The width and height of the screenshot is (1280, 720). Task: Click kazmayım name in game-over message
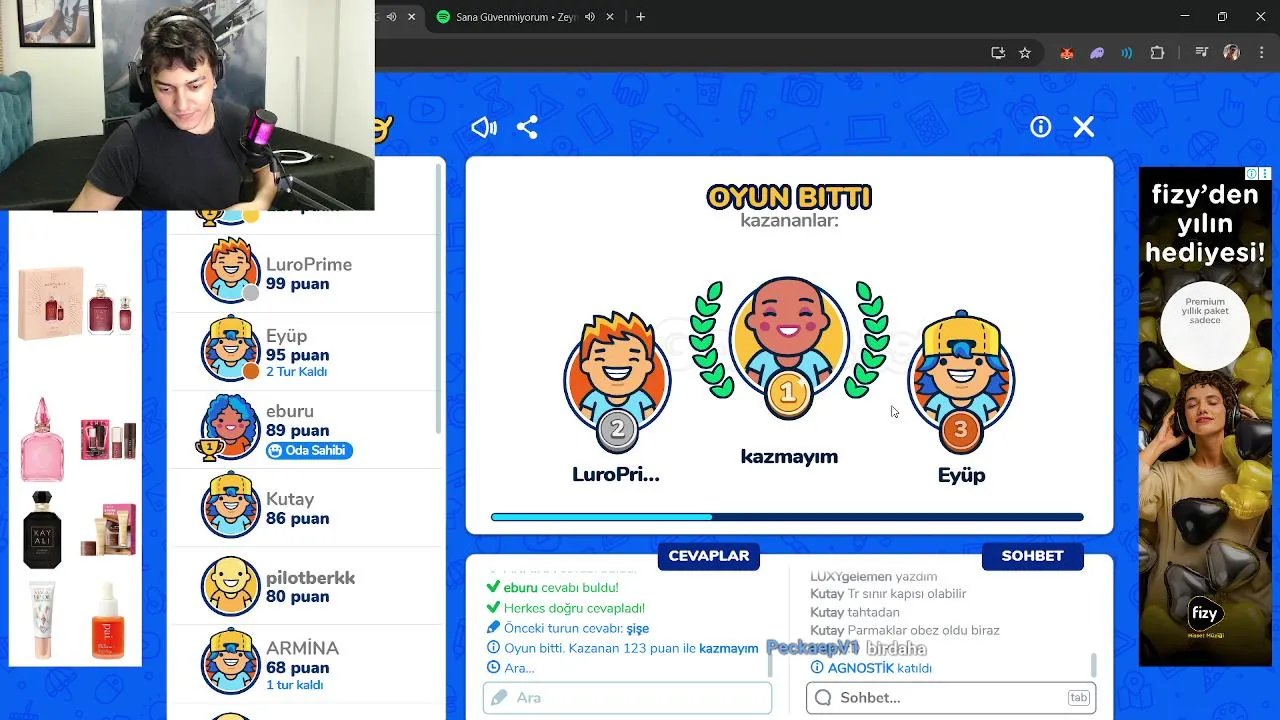(x=728, y=648)
